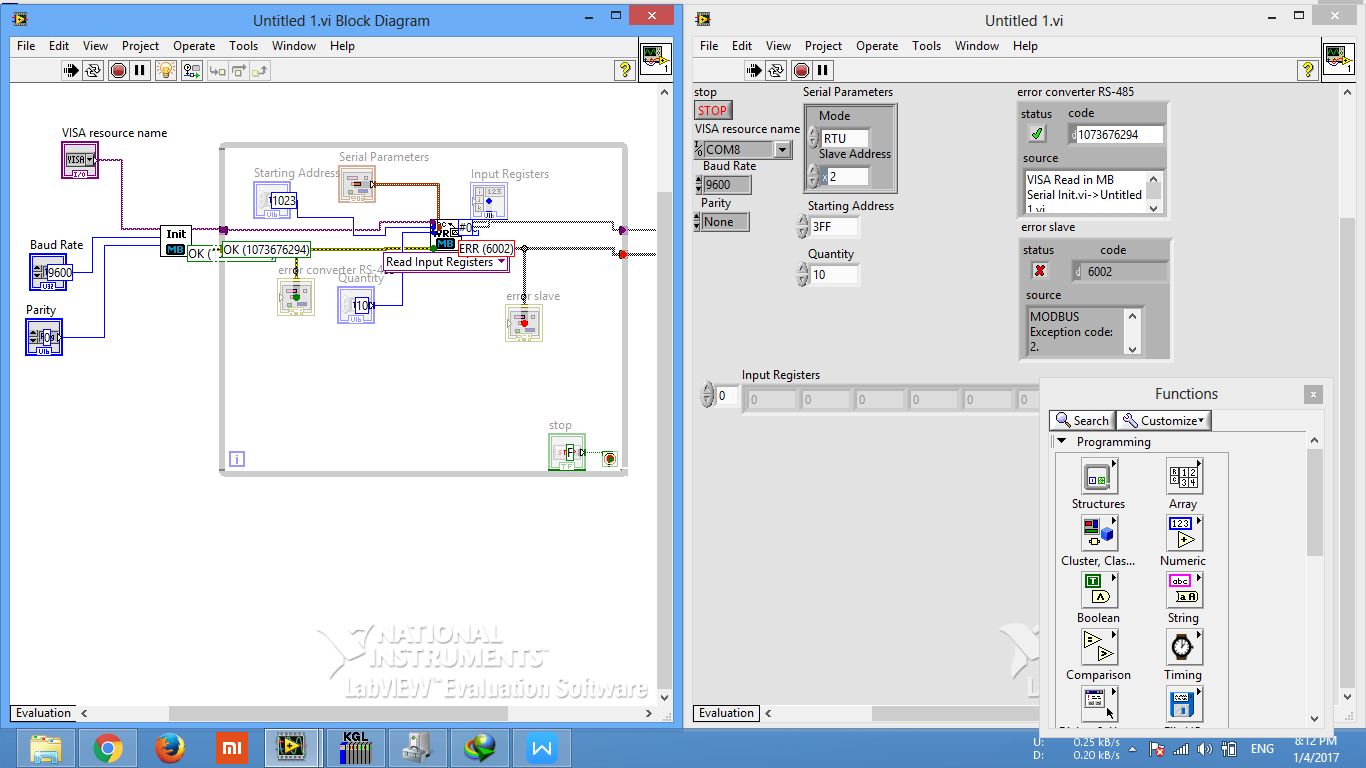Click error converter source text scrollbar
1366x768 pixels.
[1155, 192]
